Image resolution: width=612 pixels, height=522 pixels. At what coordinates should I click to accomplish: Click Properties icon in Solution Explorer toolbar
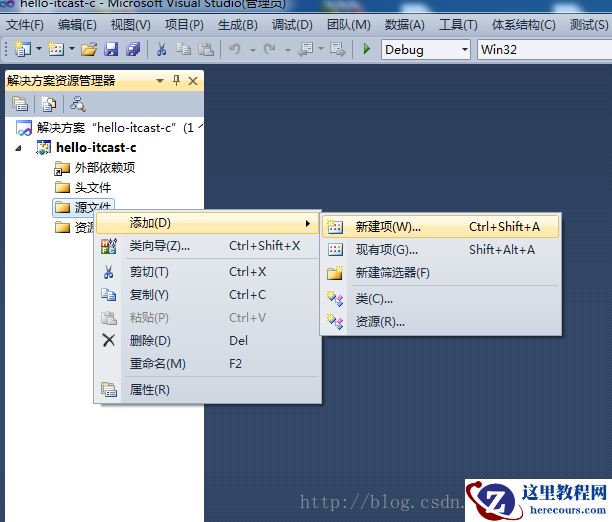pos(20,104)
